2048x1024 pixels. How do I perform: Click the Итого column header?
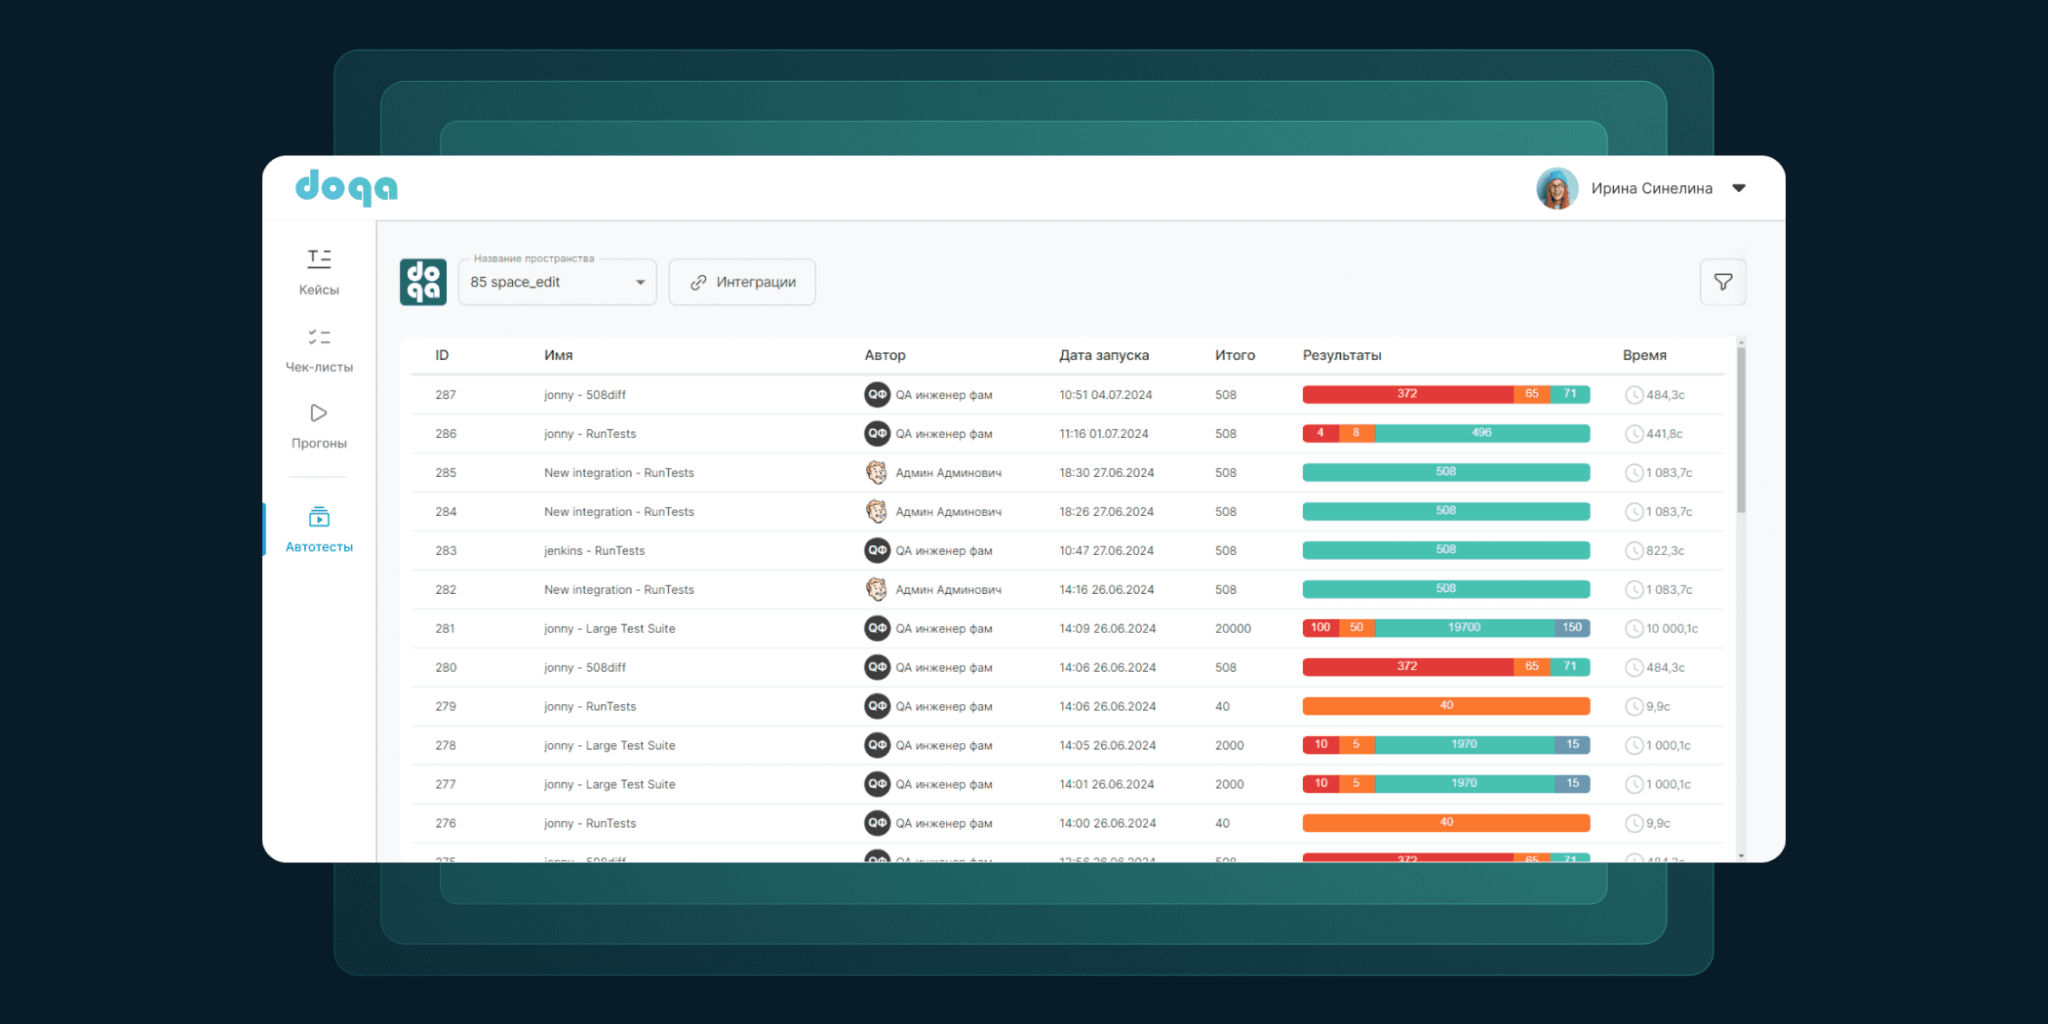click(x=1234, y=355)
